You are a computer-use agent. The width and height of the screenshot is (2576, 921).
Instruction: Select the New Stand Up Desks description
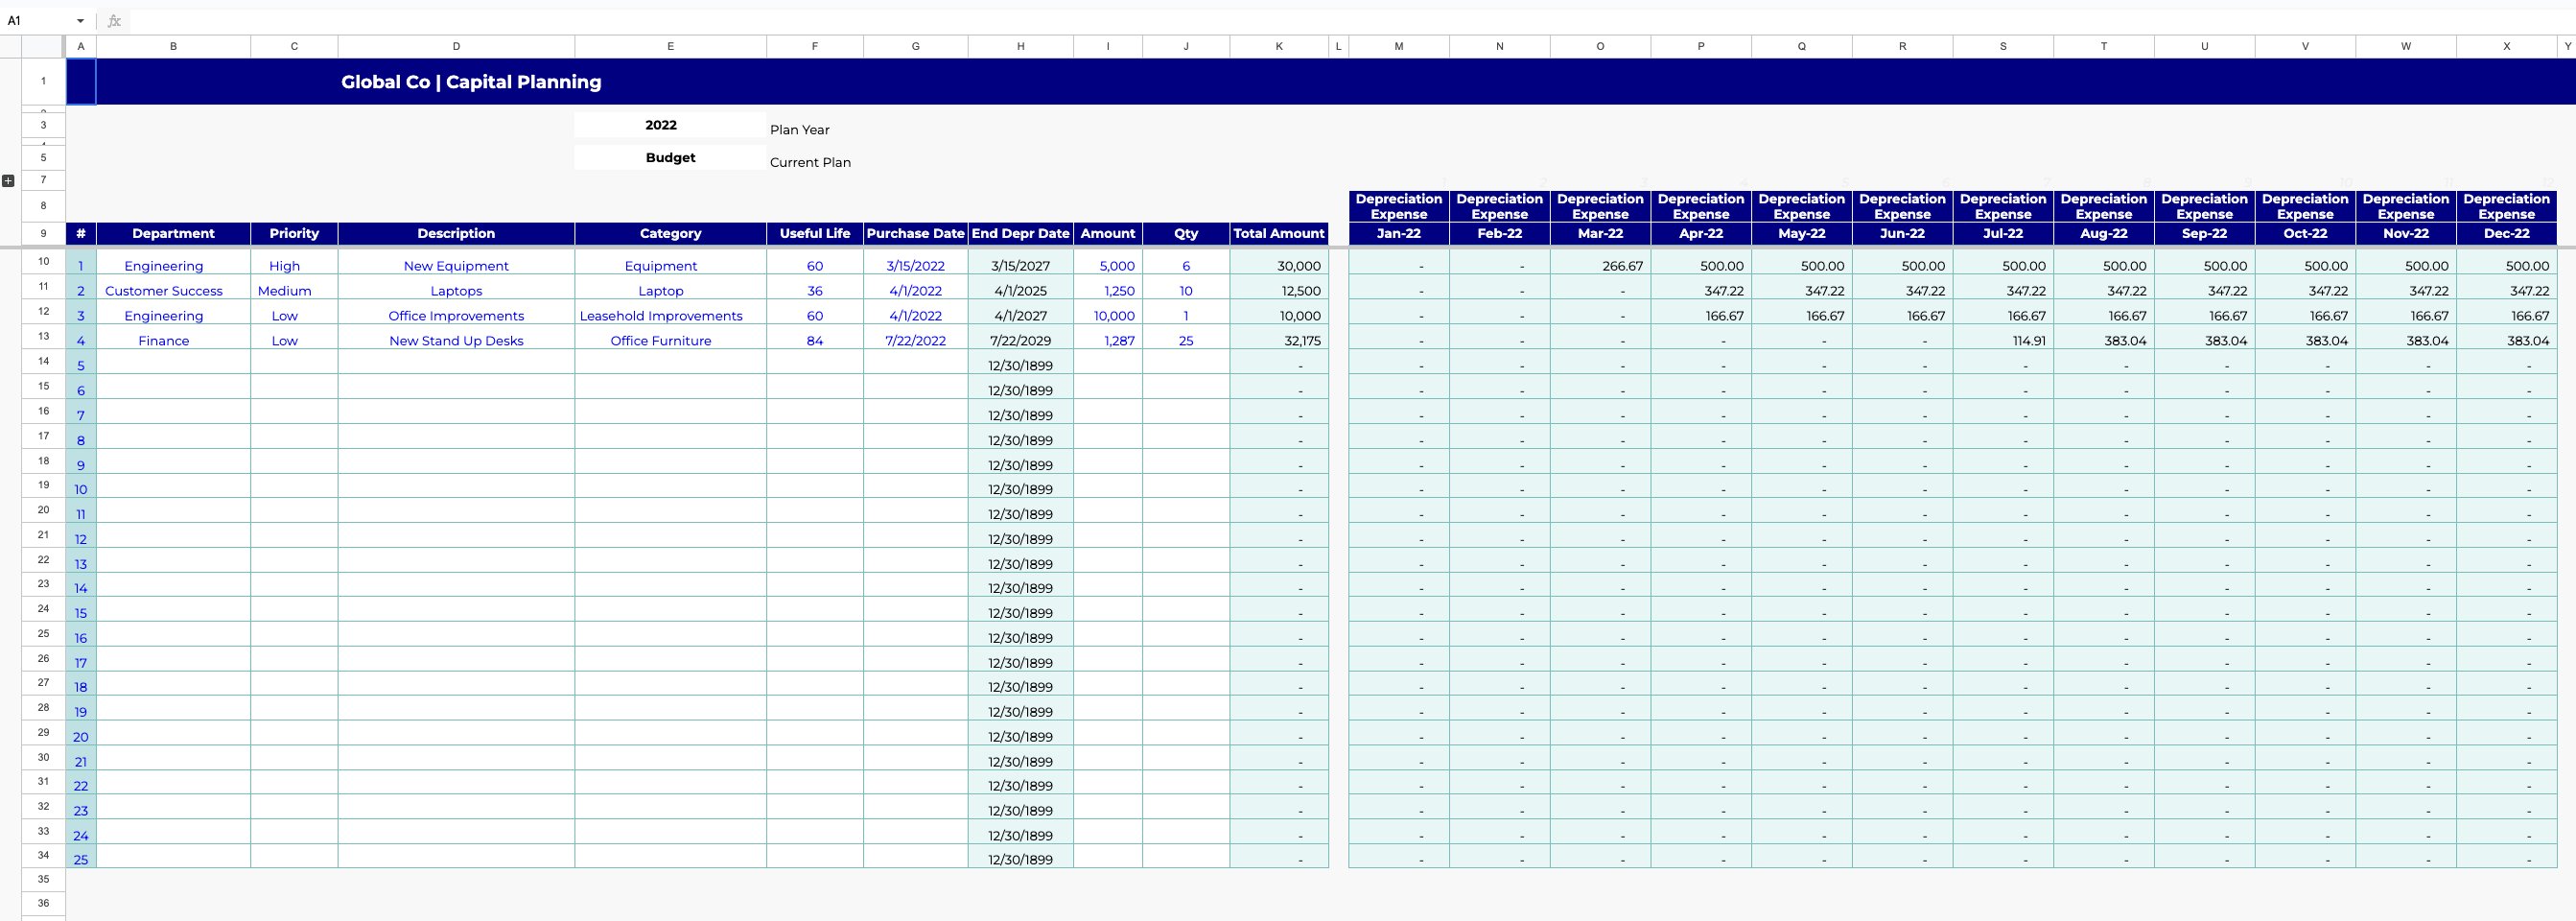click(456, 340)
